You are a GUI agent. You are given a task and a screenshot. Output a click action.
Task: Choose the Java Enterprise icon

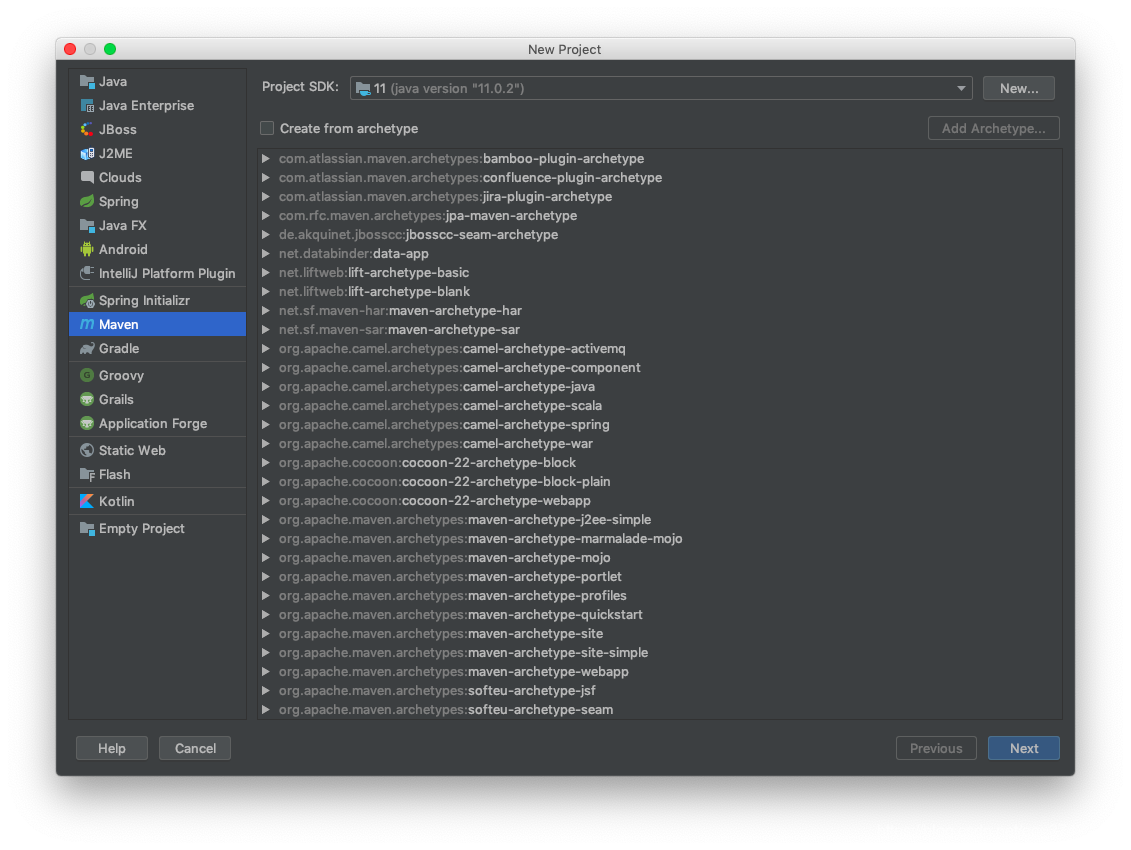pos(87,105)
